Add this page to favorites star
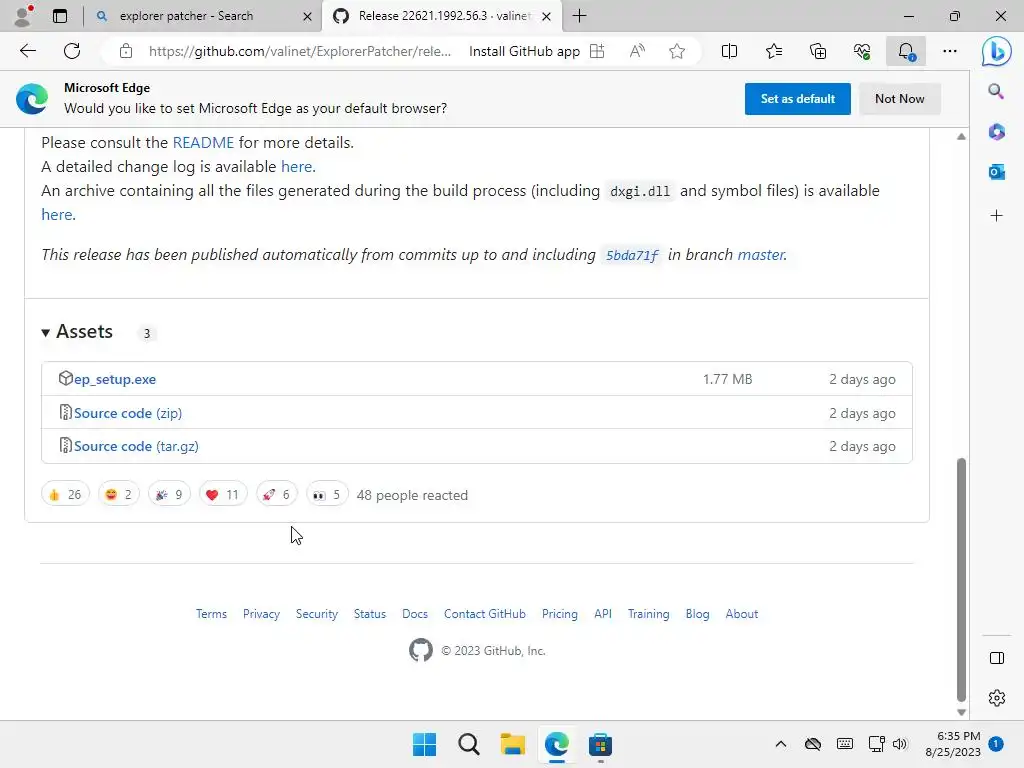 [677, 51]
